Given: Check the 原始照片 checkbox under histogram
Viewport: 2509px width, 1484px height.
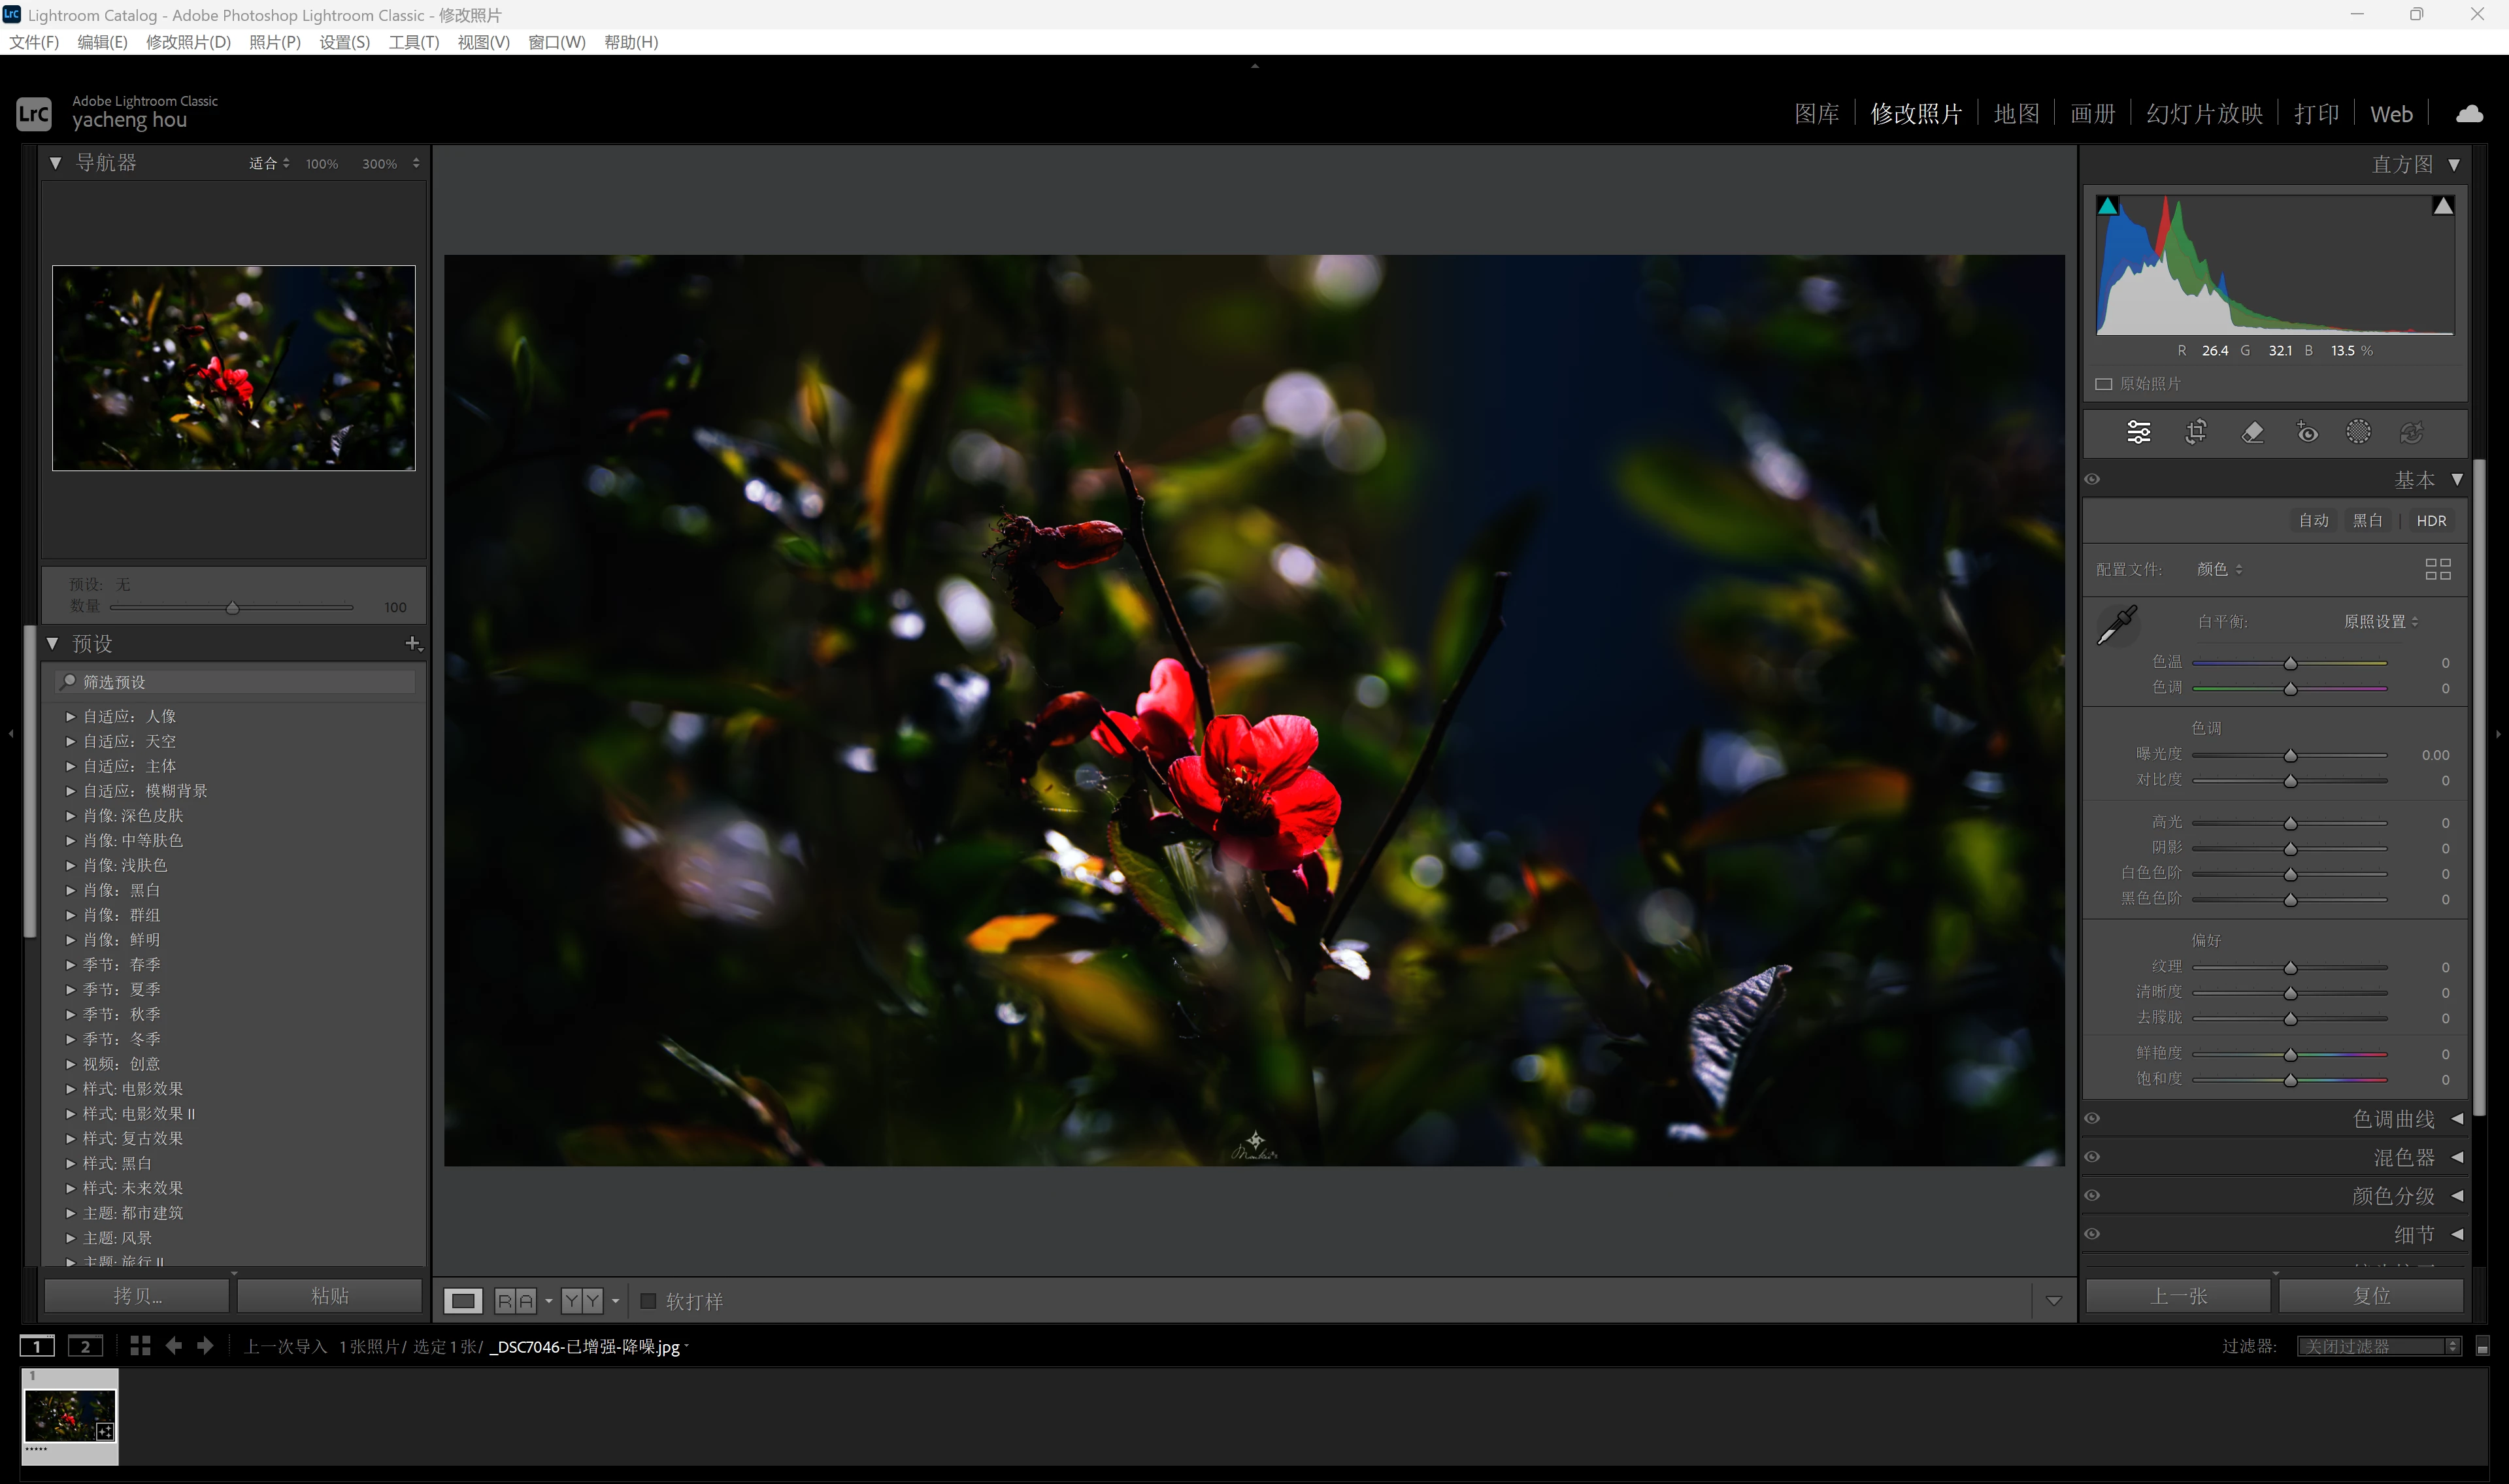Looking at the screenshot, I should pos(2104,384).
